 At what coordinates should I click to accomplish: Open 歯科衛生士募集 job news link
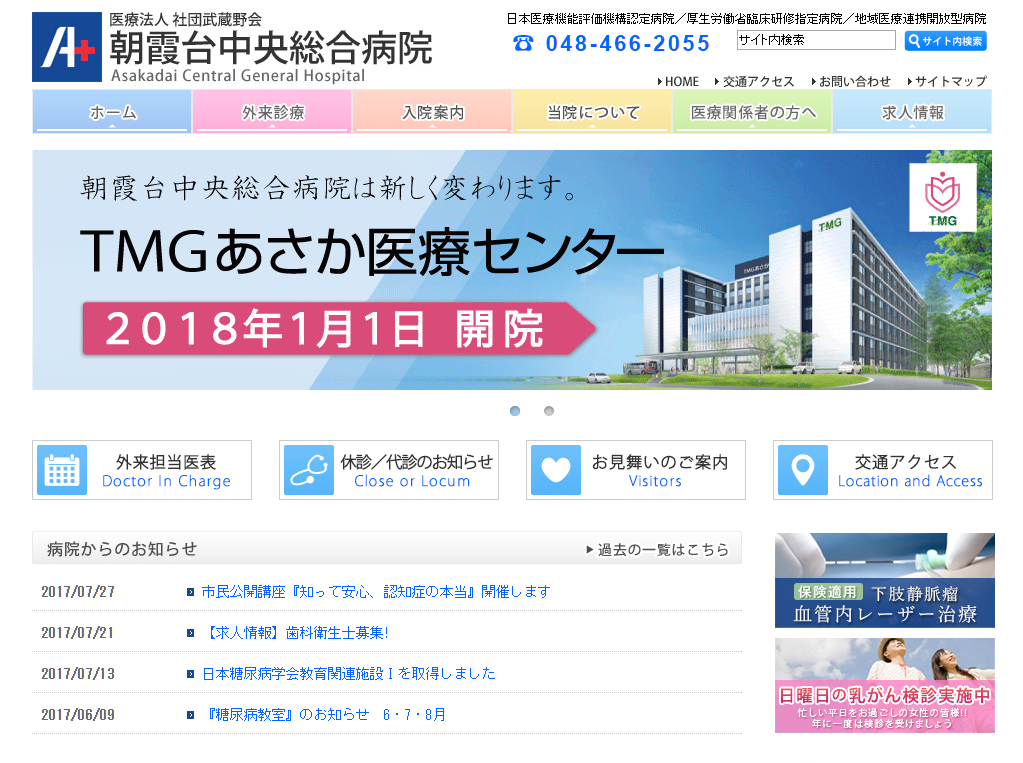(x=296, y=633)
